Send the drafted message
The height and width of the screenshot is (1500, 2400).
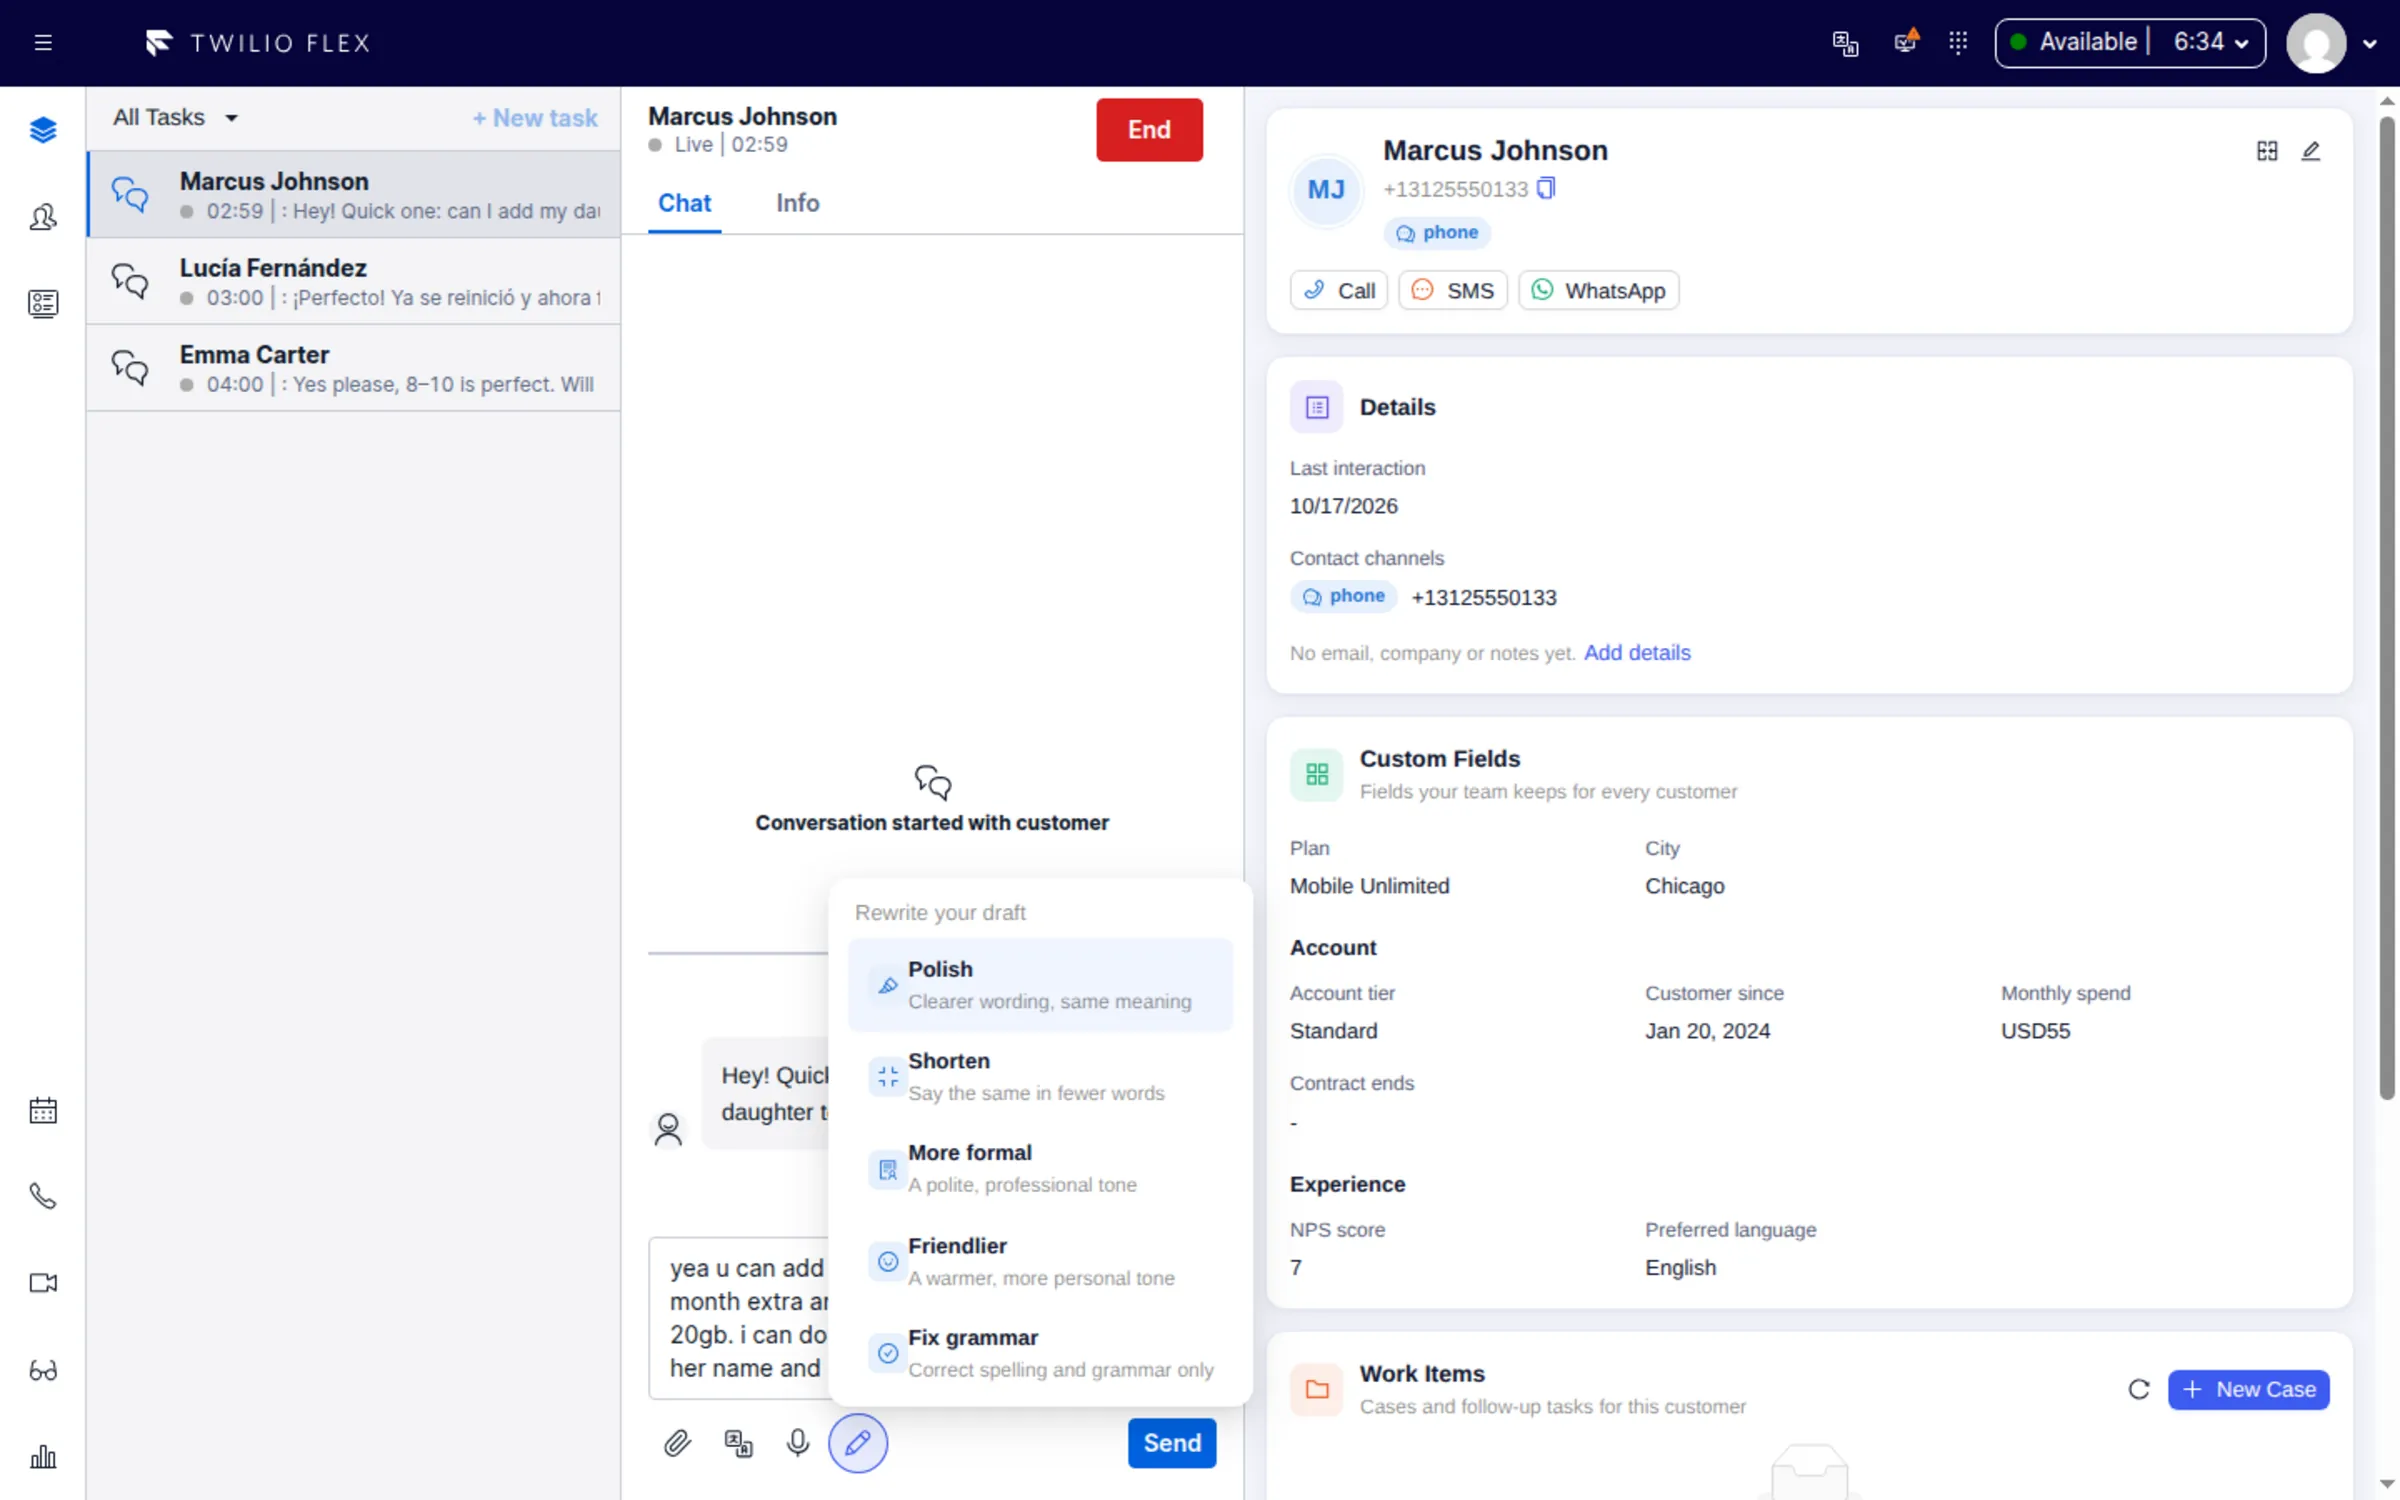pyautogui.click(x=1172, y=1443)
